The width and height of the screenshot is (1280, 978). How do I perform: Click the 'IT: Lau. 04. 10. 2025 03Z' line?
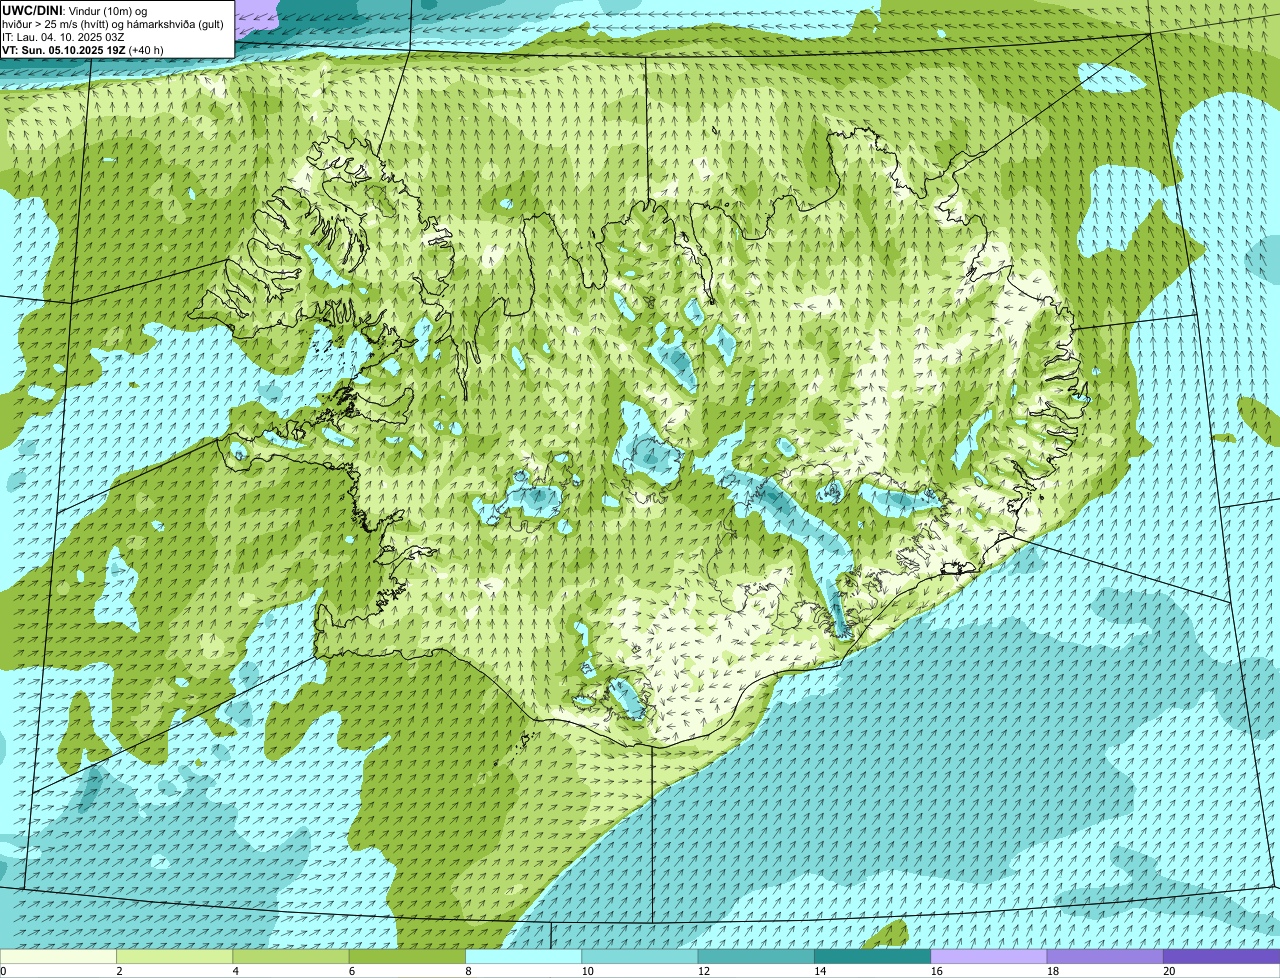coord(63,37)
